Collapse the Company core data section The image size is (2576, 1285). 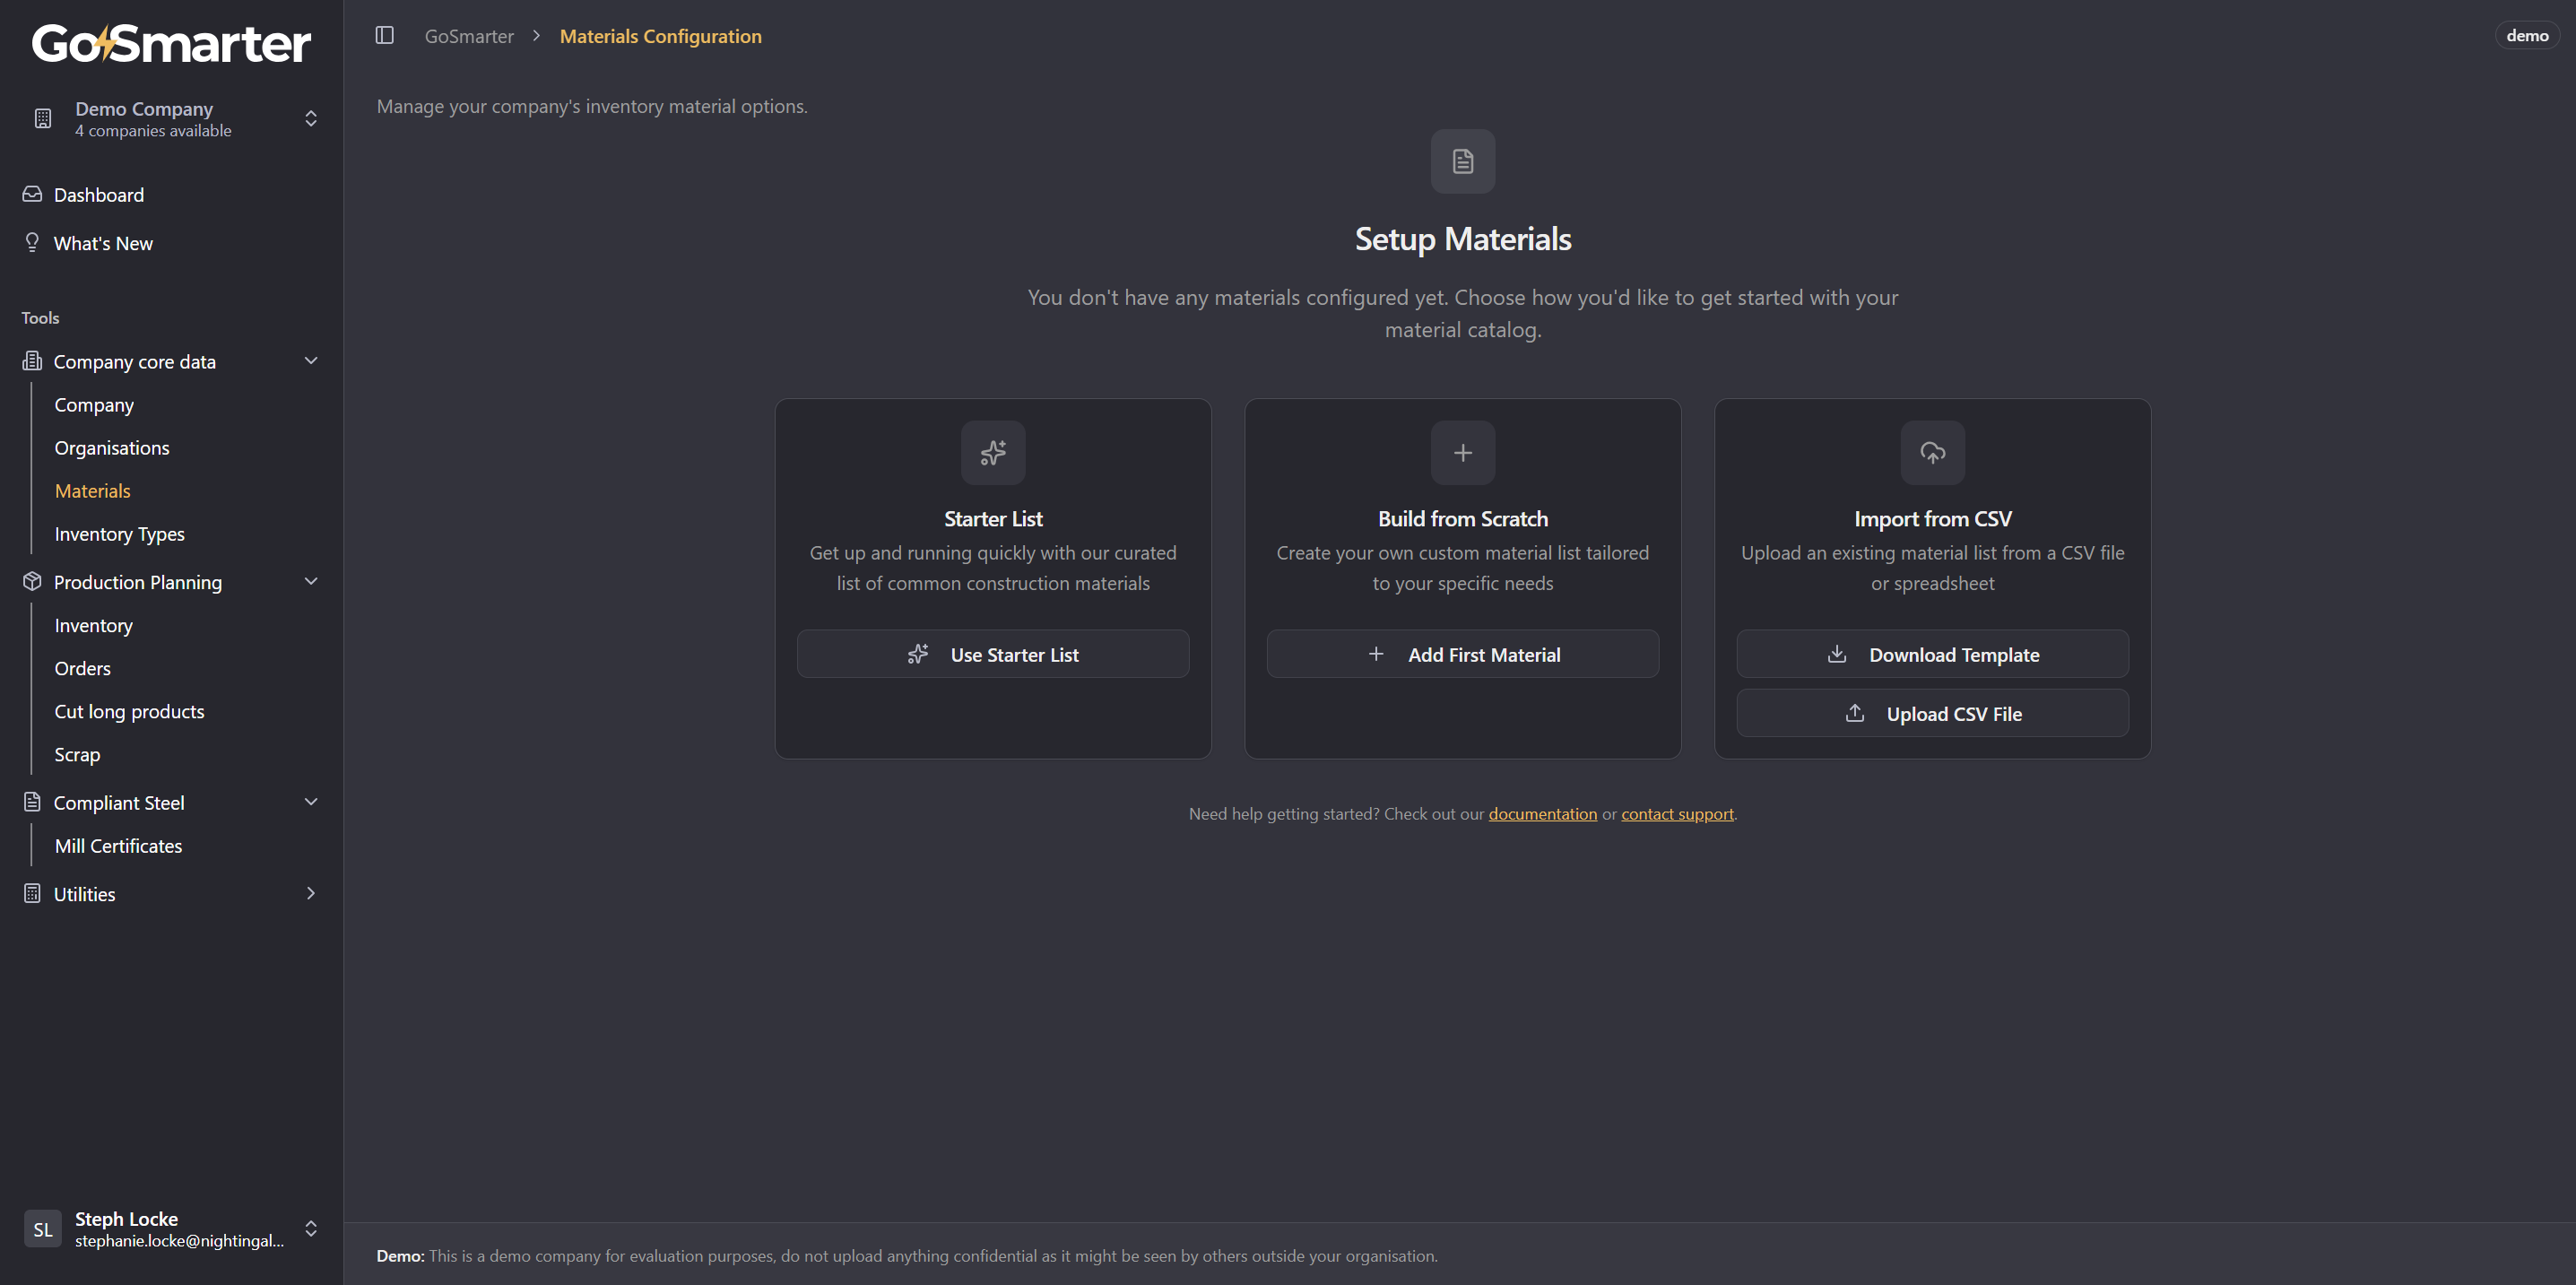[311, 361]
